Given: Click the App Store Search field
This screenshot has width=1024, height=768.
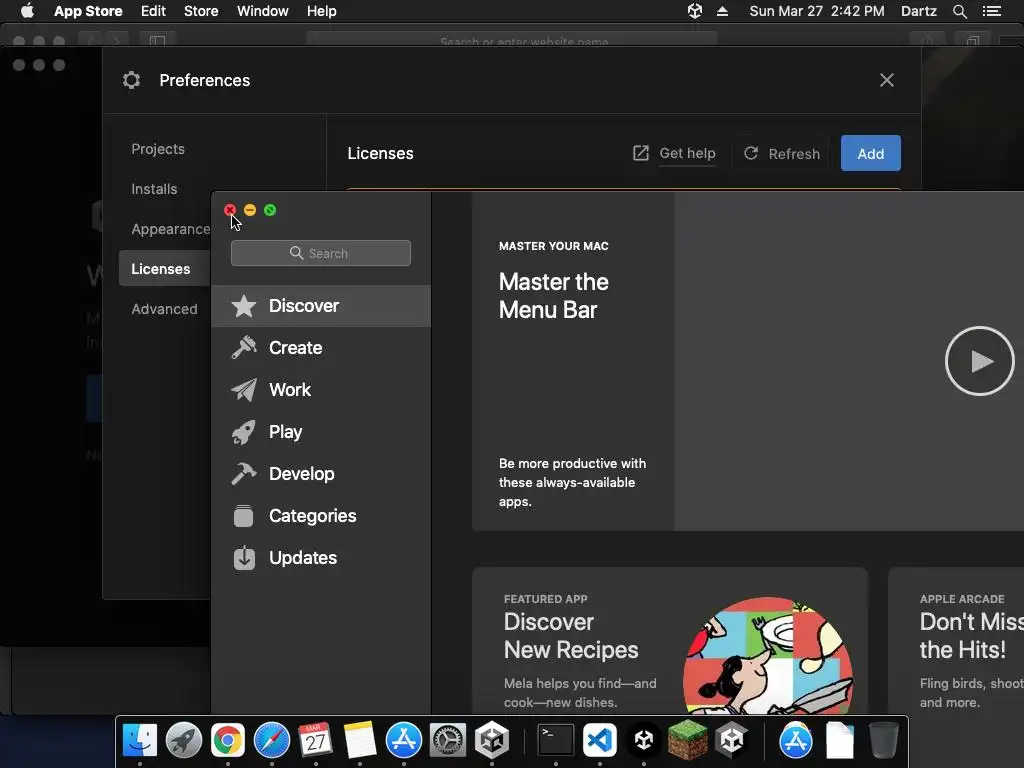Looking at the screenshot, I should pos(321,253).
